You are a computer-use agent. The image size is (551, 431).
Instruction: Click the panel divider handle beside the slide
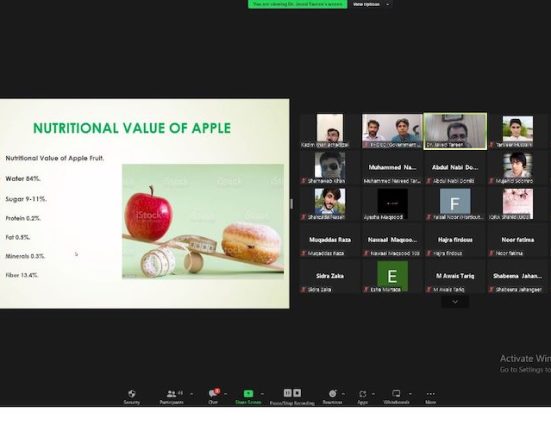291,204
